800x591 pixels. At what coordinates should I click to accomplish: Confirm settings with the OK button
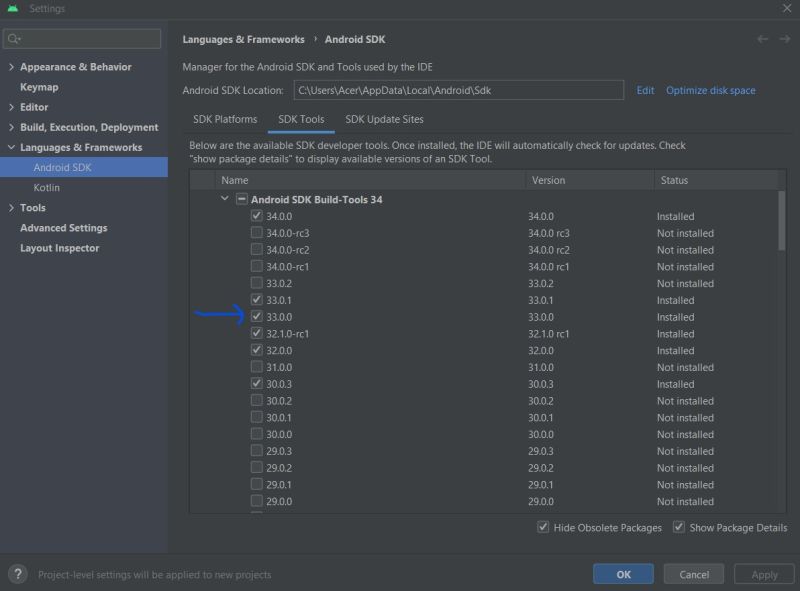pyautogui.click(x=623, y=573)
